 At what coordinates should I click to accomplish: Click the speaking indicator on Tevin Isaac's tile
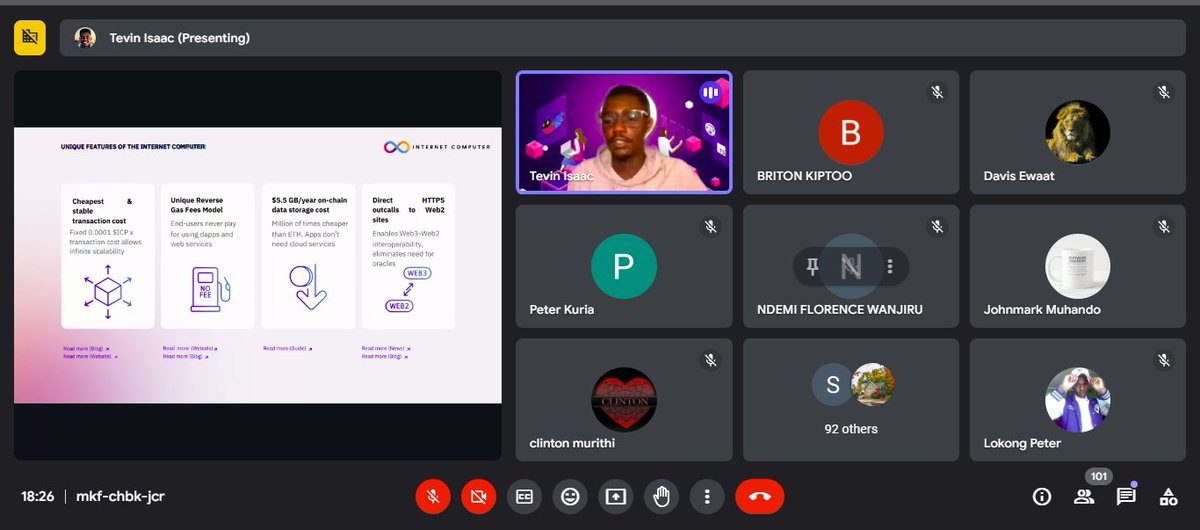[710, 92]
